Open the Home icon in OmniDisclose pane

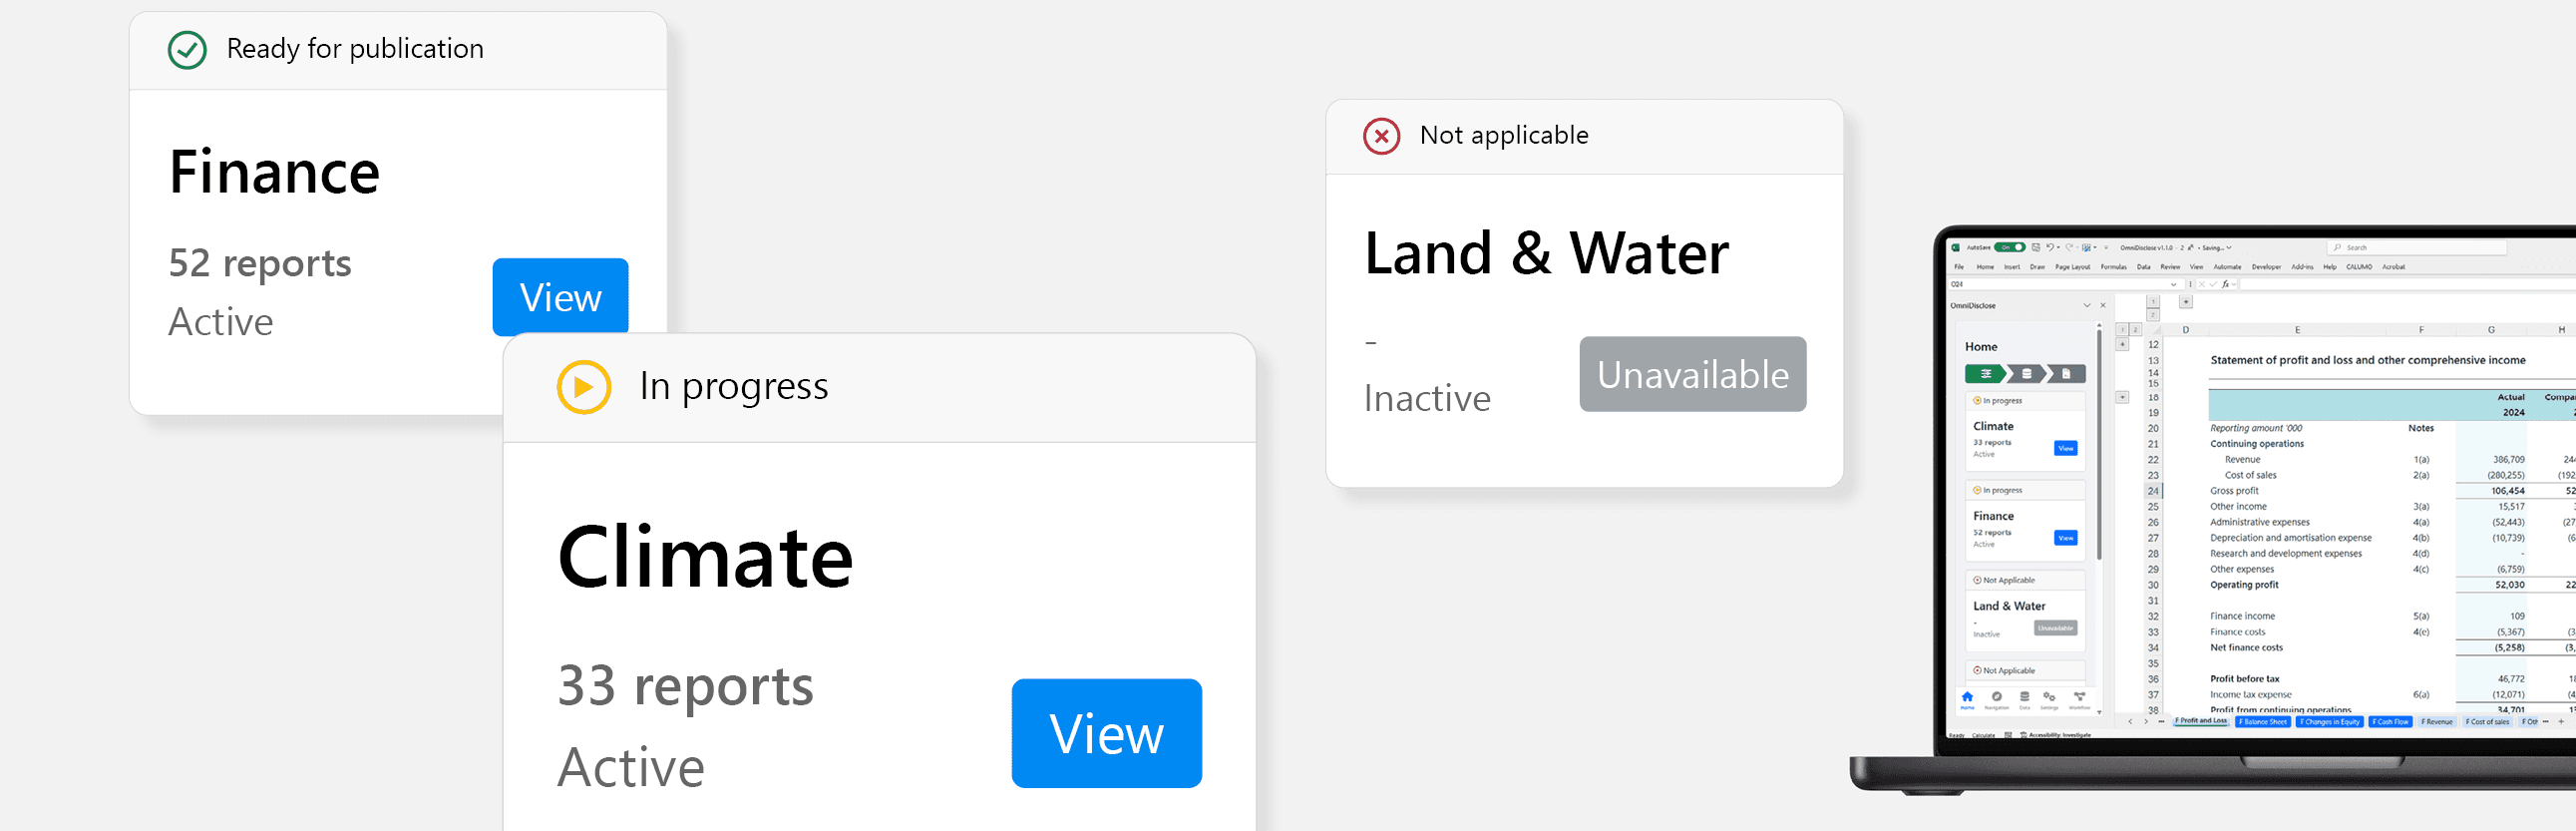click(1967, 697)
